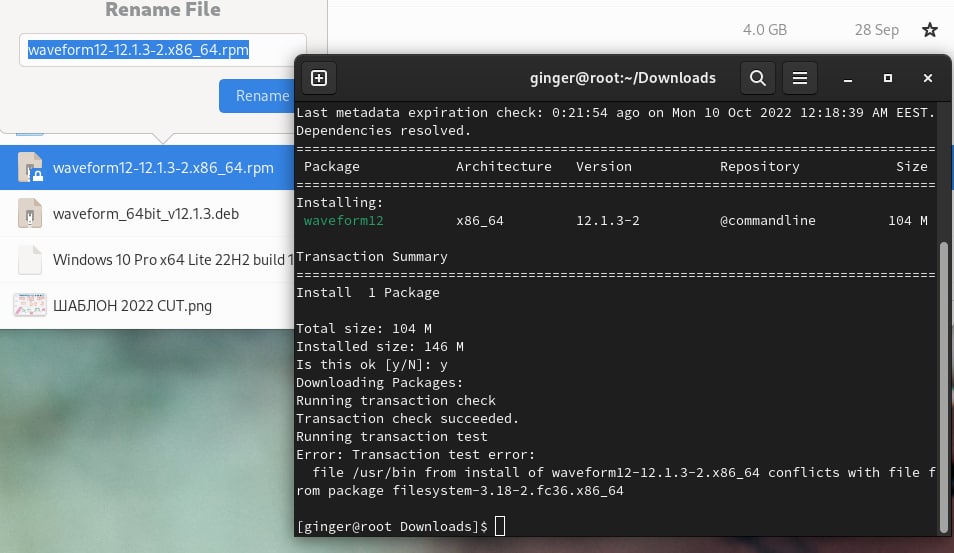Click the terminal title ginger@root:~/Downloads
The width and height of the screenshot is (954, 553).
[622, 78]
